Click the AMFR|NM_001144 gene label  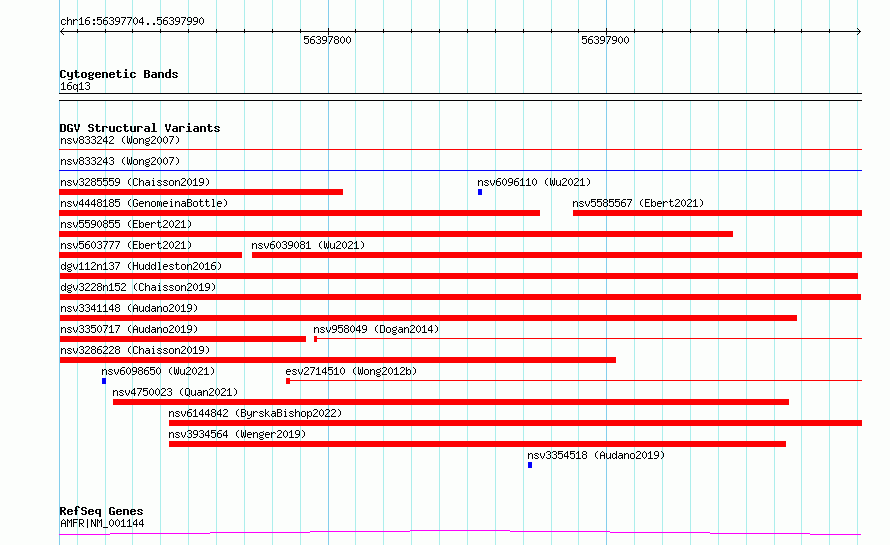[x=102, y=523]
